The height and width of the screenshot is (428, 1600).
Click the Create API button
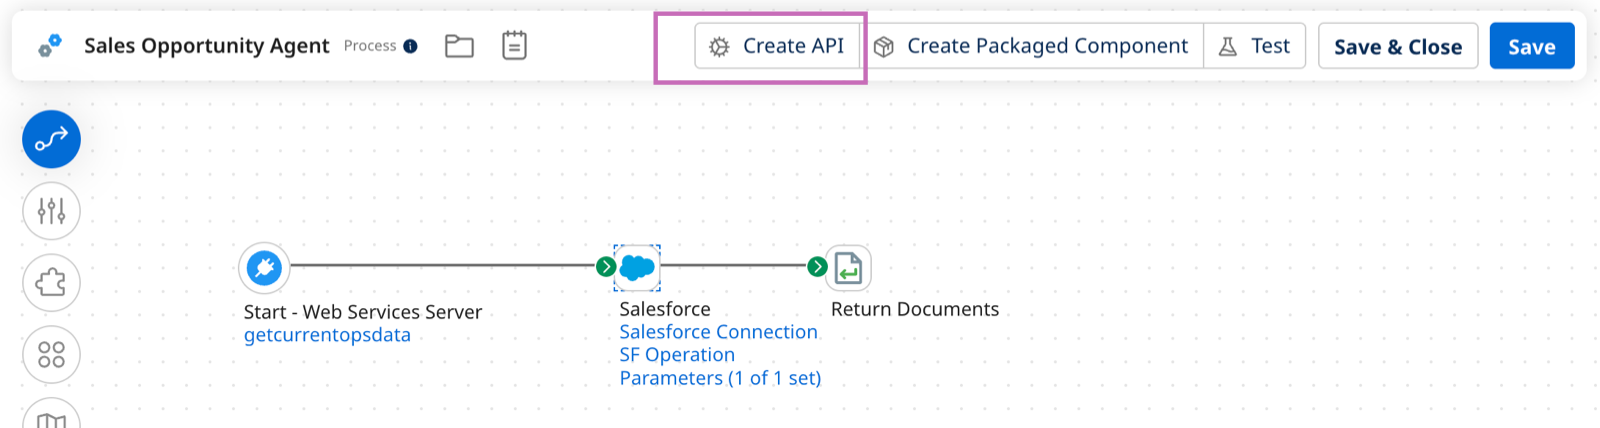point(777,46)
